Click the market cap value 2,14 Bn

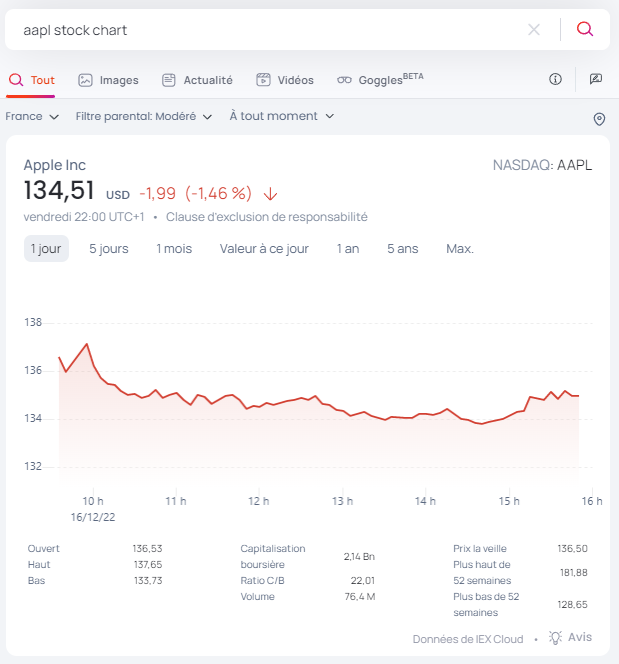pos(359,556)
